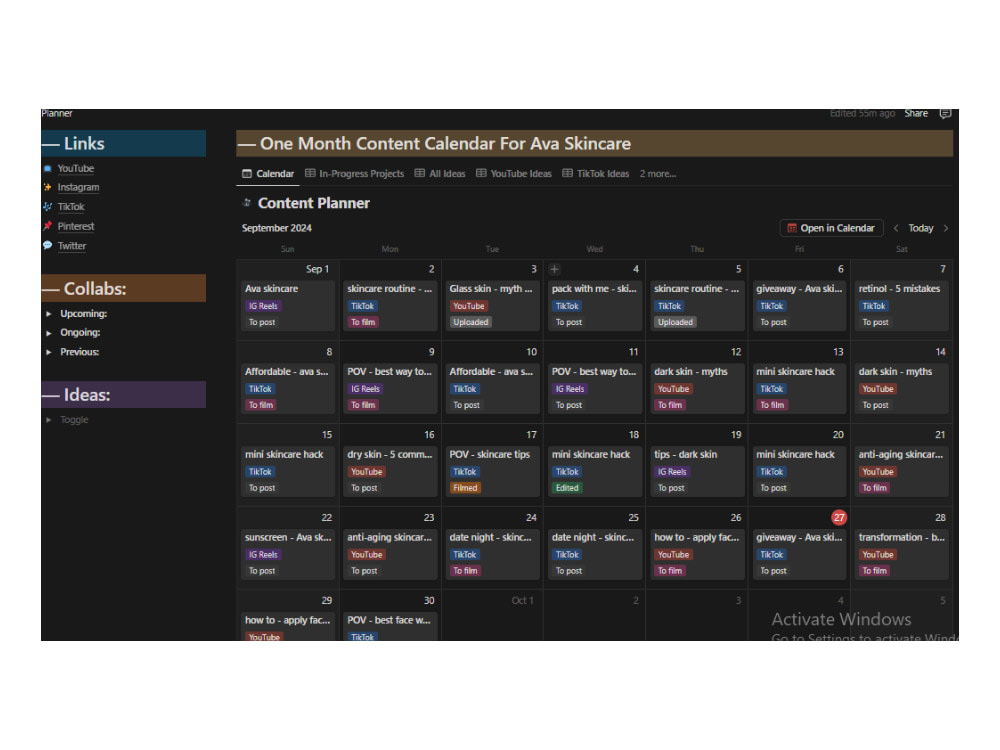Switch to the Calendar view tab
The width and height of the screenshot is (1000, 750).
point(268,173)
